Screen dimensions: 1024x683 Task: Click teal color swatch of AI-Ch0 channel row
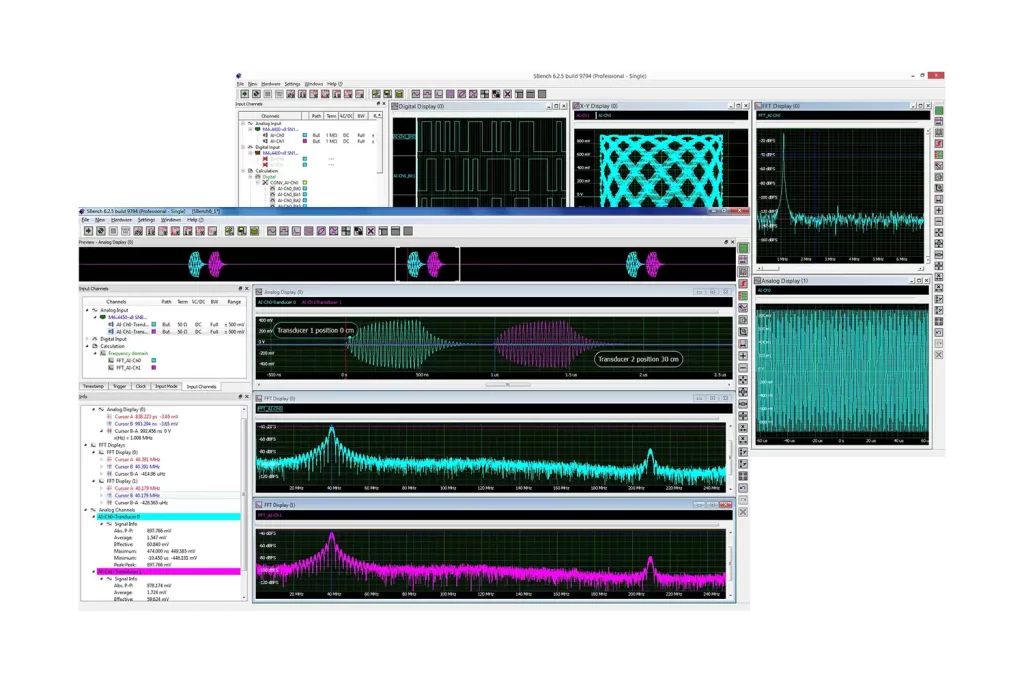[x=154, y=325]
